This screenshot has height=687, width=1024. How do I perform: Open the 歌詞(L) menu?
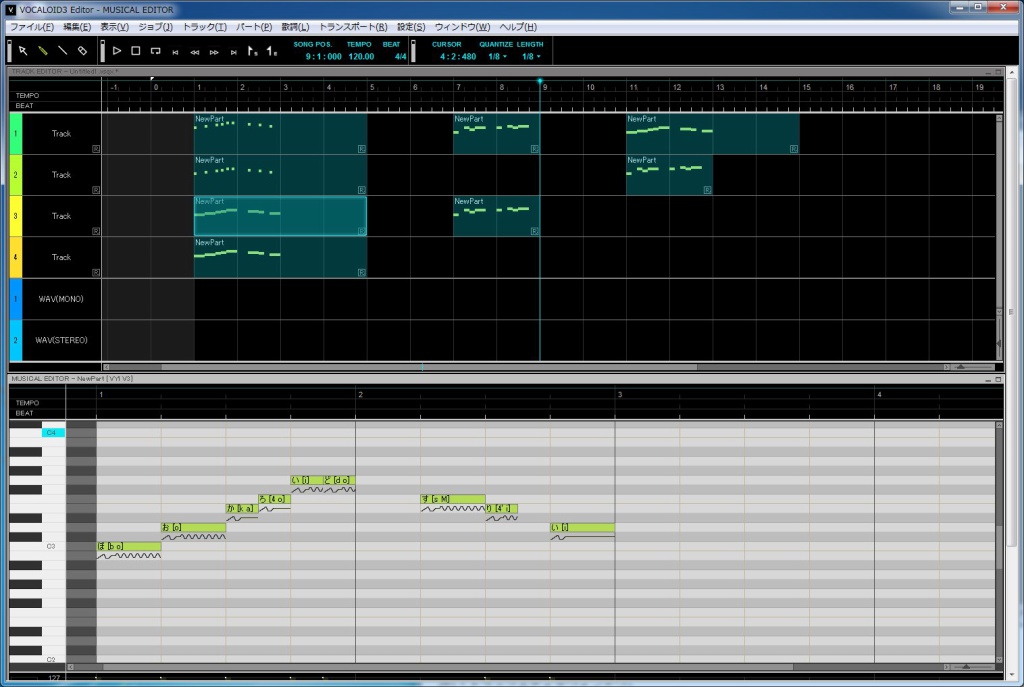[x=295, y=27]
